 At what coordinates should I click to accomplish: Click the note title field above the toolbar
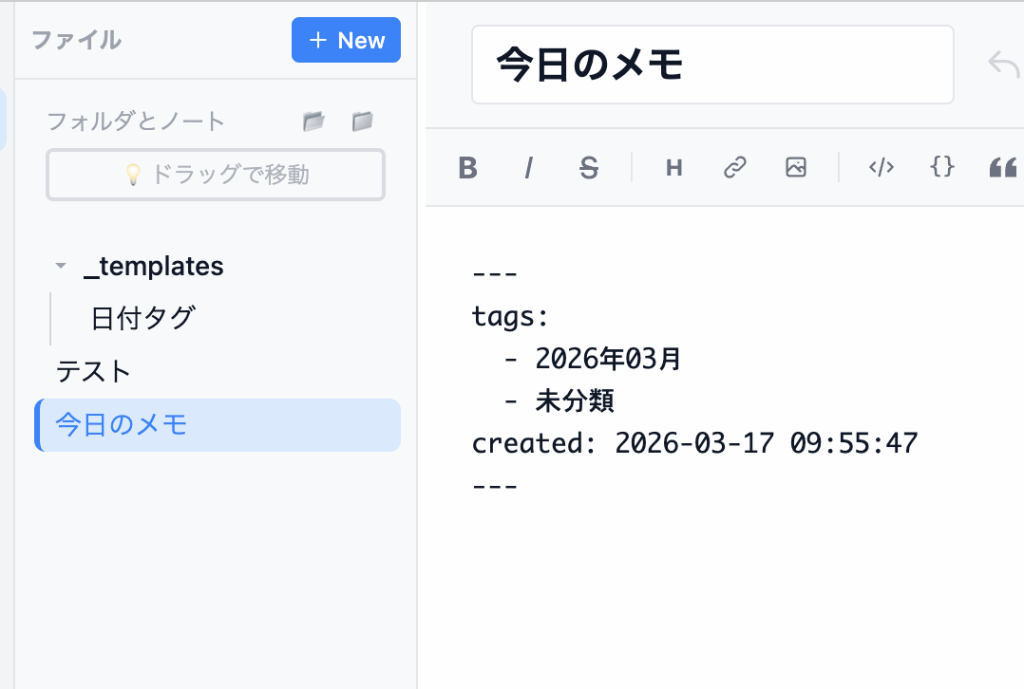[712, 65]
